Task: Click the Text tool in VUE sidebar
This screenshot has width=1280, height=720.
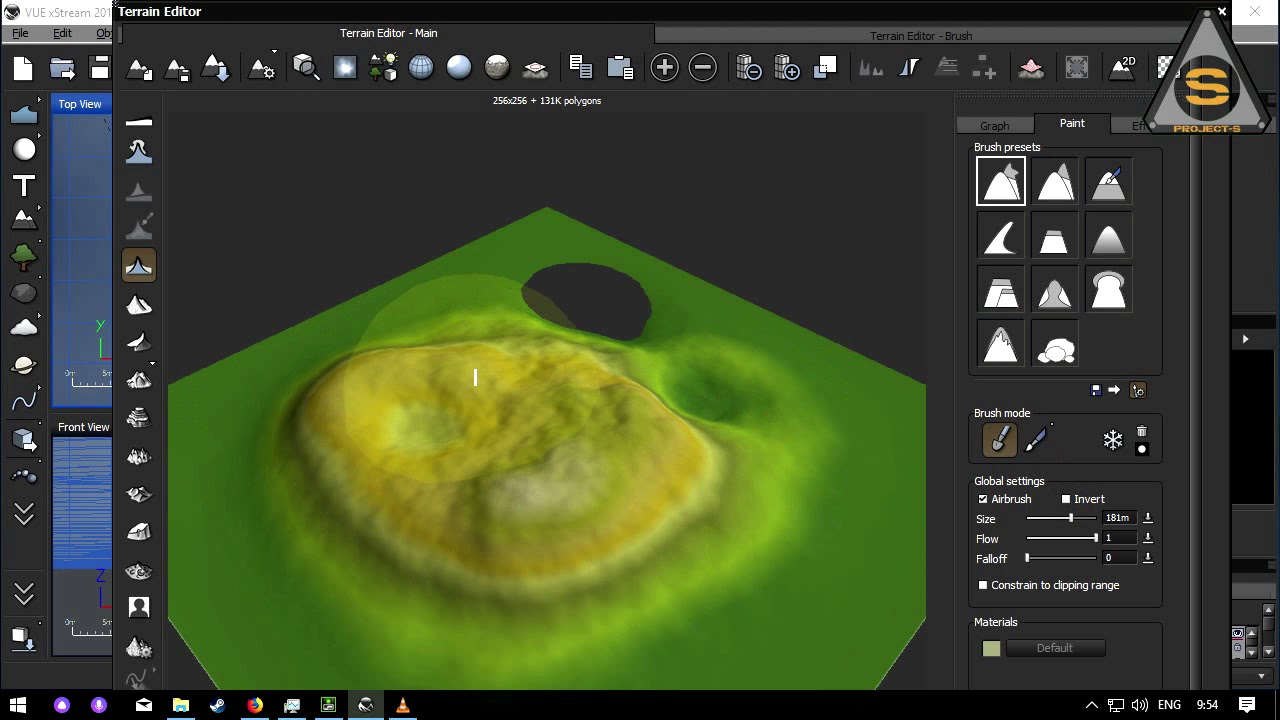Action: click(24, 186)
